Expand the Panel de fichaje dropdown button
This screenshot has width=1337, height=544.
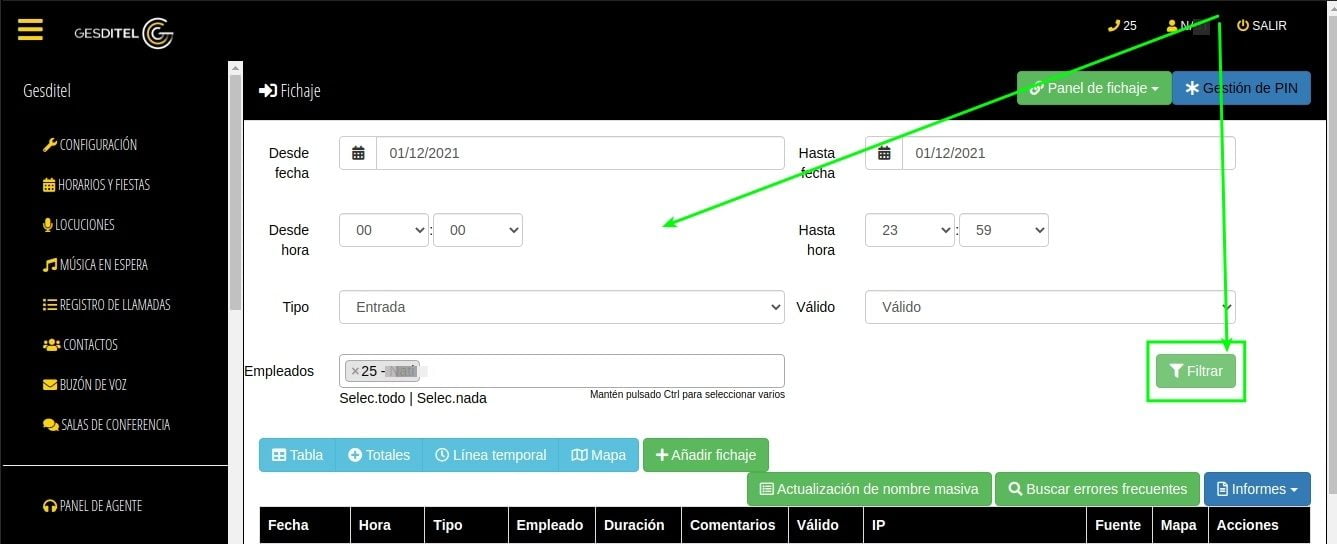click(x=1094, y=88)
